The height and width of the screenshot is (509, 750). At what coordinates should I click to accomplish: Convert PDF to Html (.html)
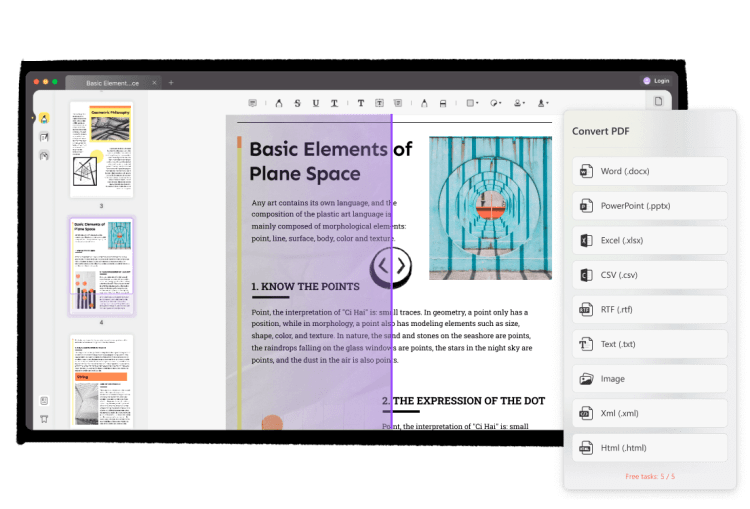click(650, 448)
